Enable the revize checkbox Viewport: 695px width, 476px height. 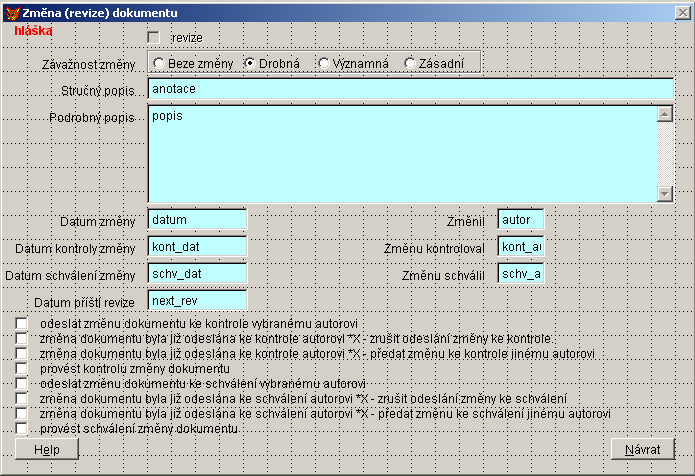click(x=154, y=37)
